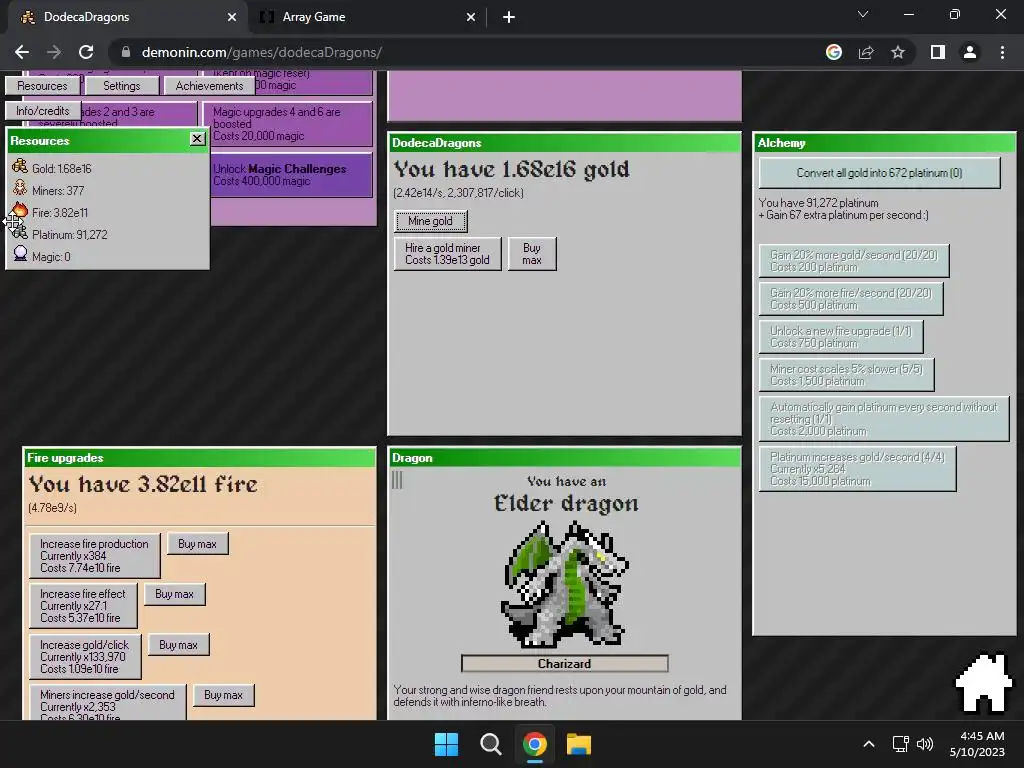Click Miner cost scales 5% slower upgrade
This screenshot has height=768, width=1024.
click(x=846, y=374)
